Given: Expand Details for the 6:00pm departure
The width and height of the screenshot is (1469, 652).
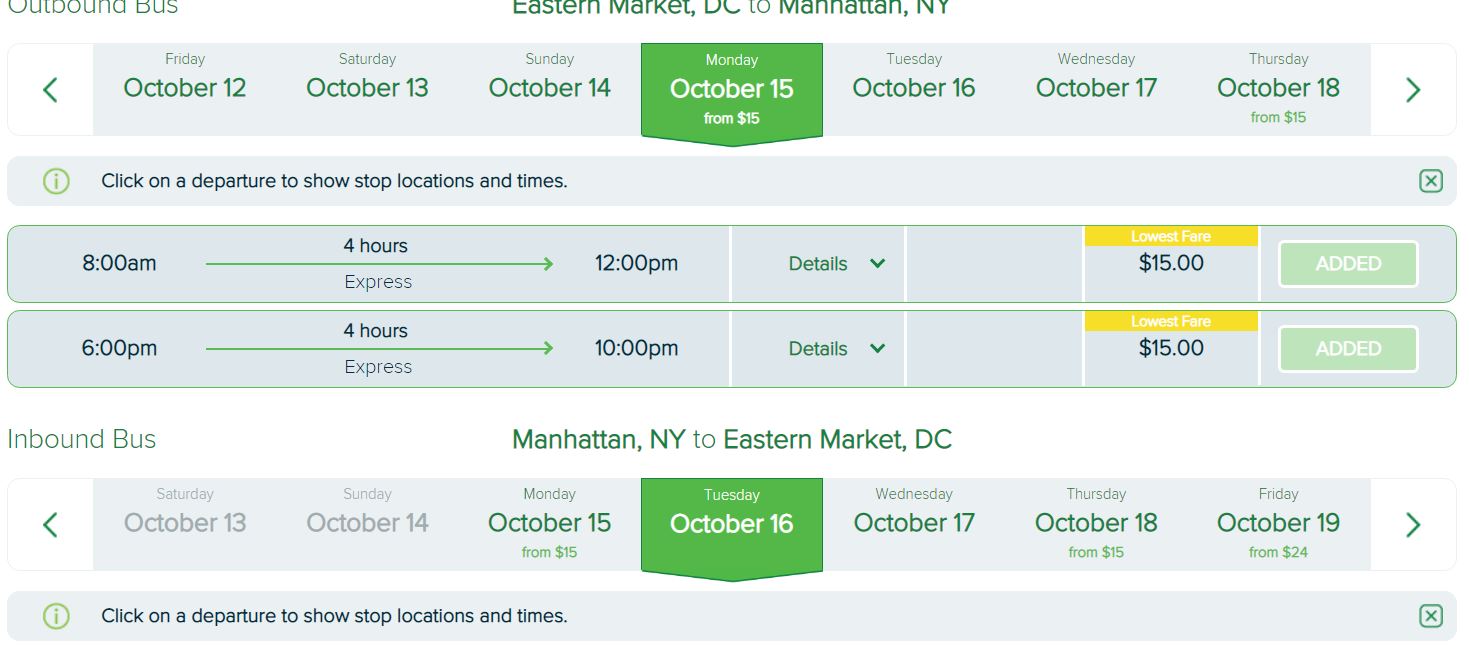Looking at the screenshot, I should pyautogui.click(x=837, y=349).
